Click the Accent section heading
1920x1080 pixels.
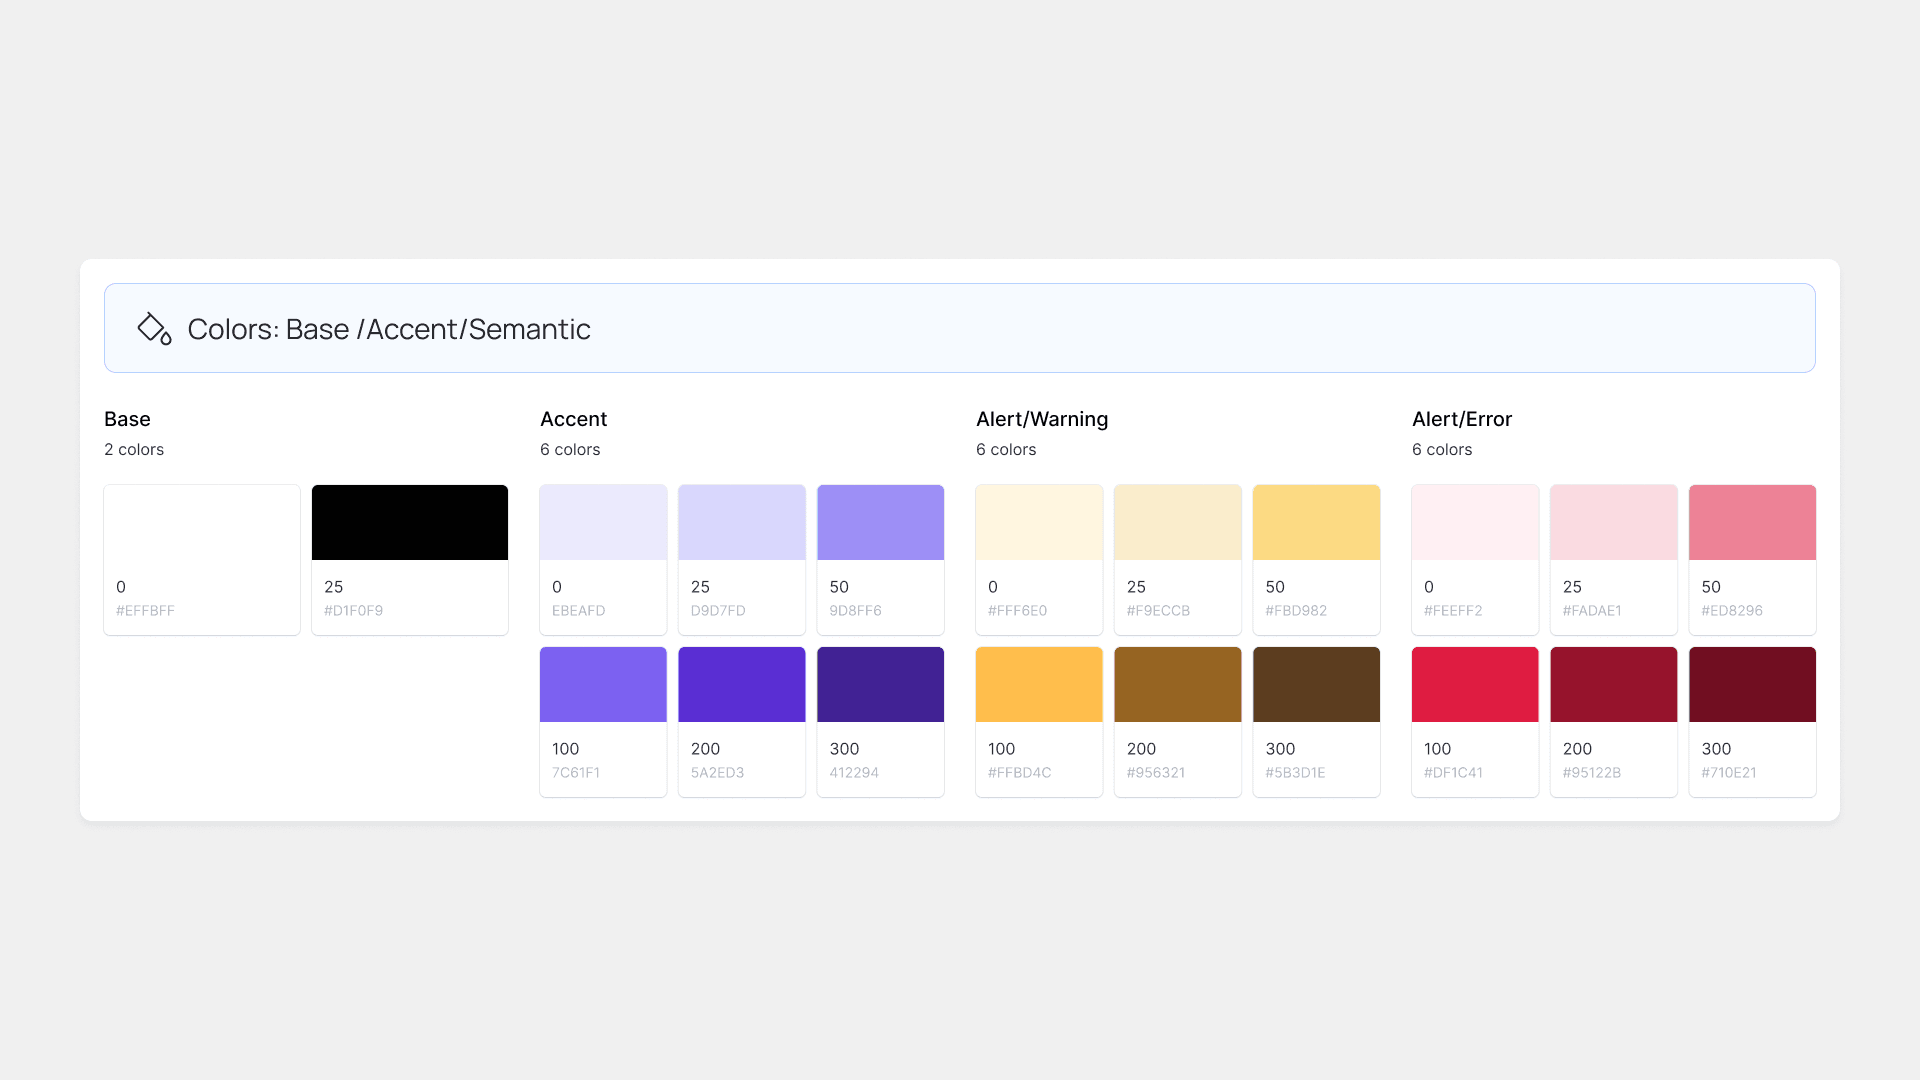[573, 419]
